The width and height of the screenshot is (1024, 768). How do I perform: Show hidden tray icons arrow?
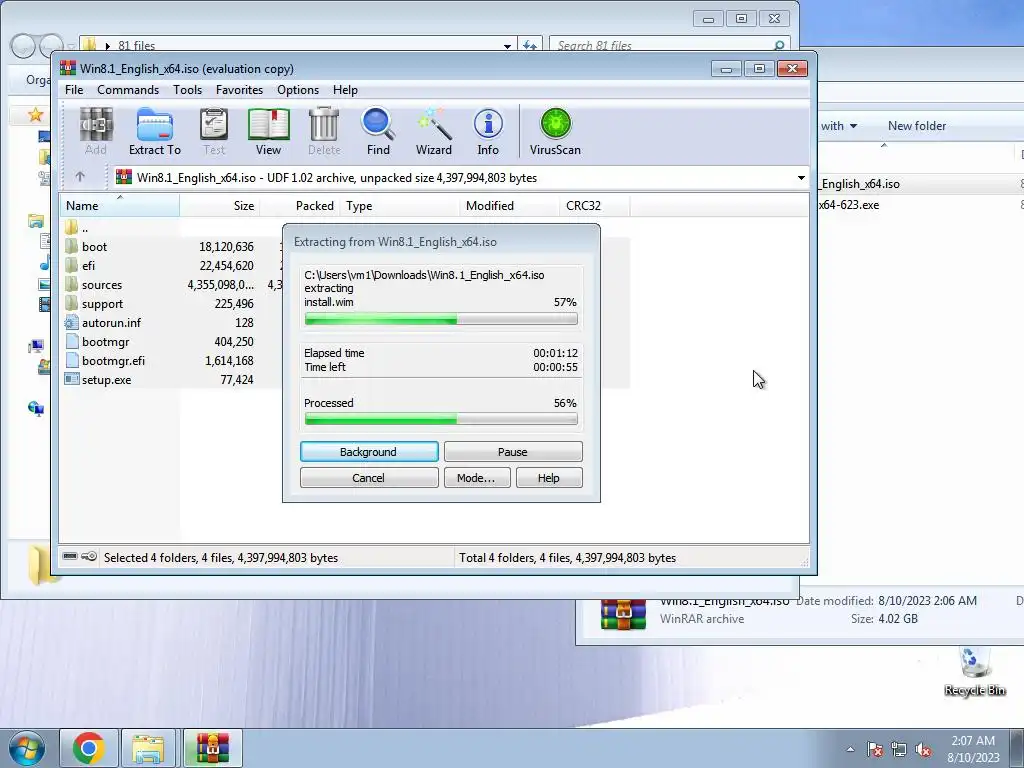pos(850,749)
